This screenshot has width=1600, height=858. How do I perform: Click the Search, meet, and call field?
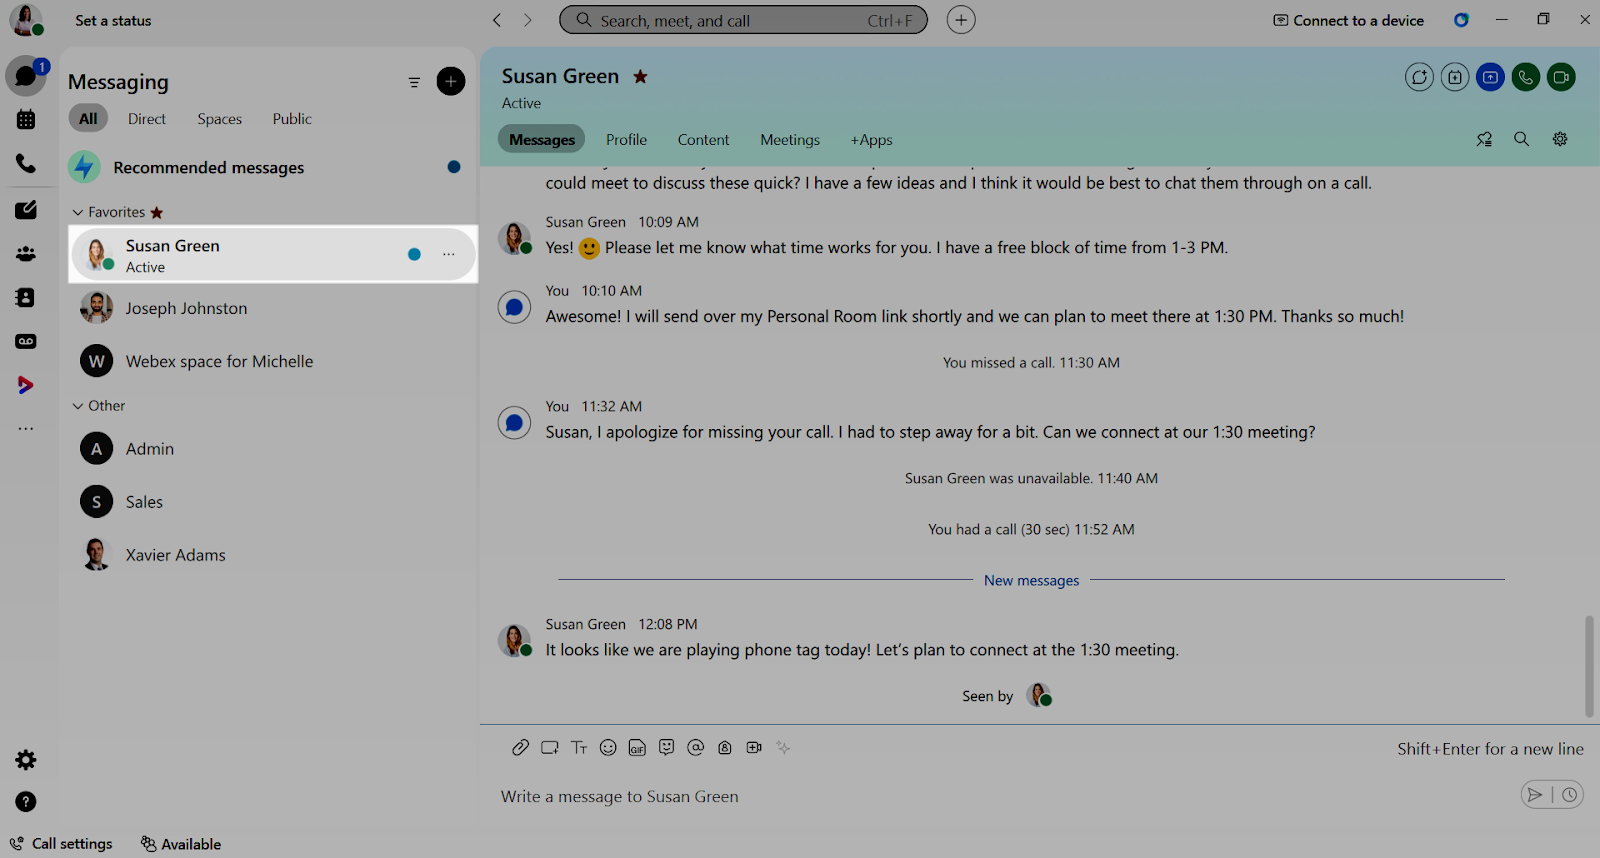pyautogui.click(x=743, y=20)
